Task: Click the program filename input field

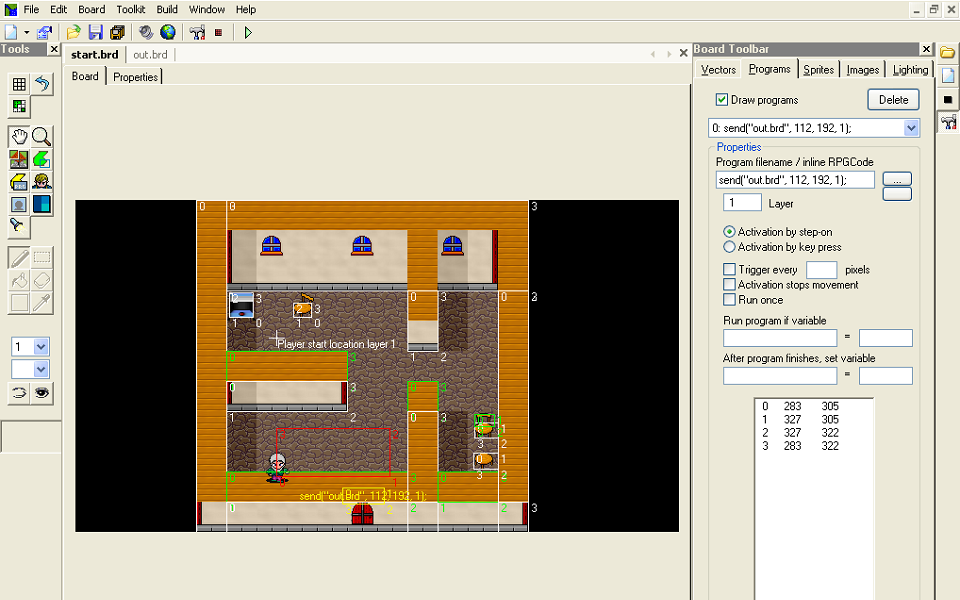Action: [x=795, y=180]
